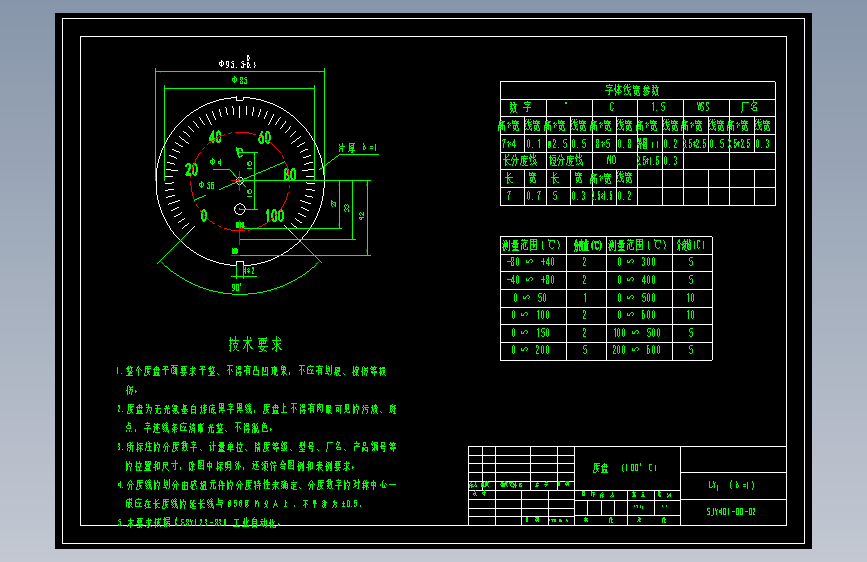The image size is (867, 562).
Task: Click technical requirement item 1 text
Action: 252,380
